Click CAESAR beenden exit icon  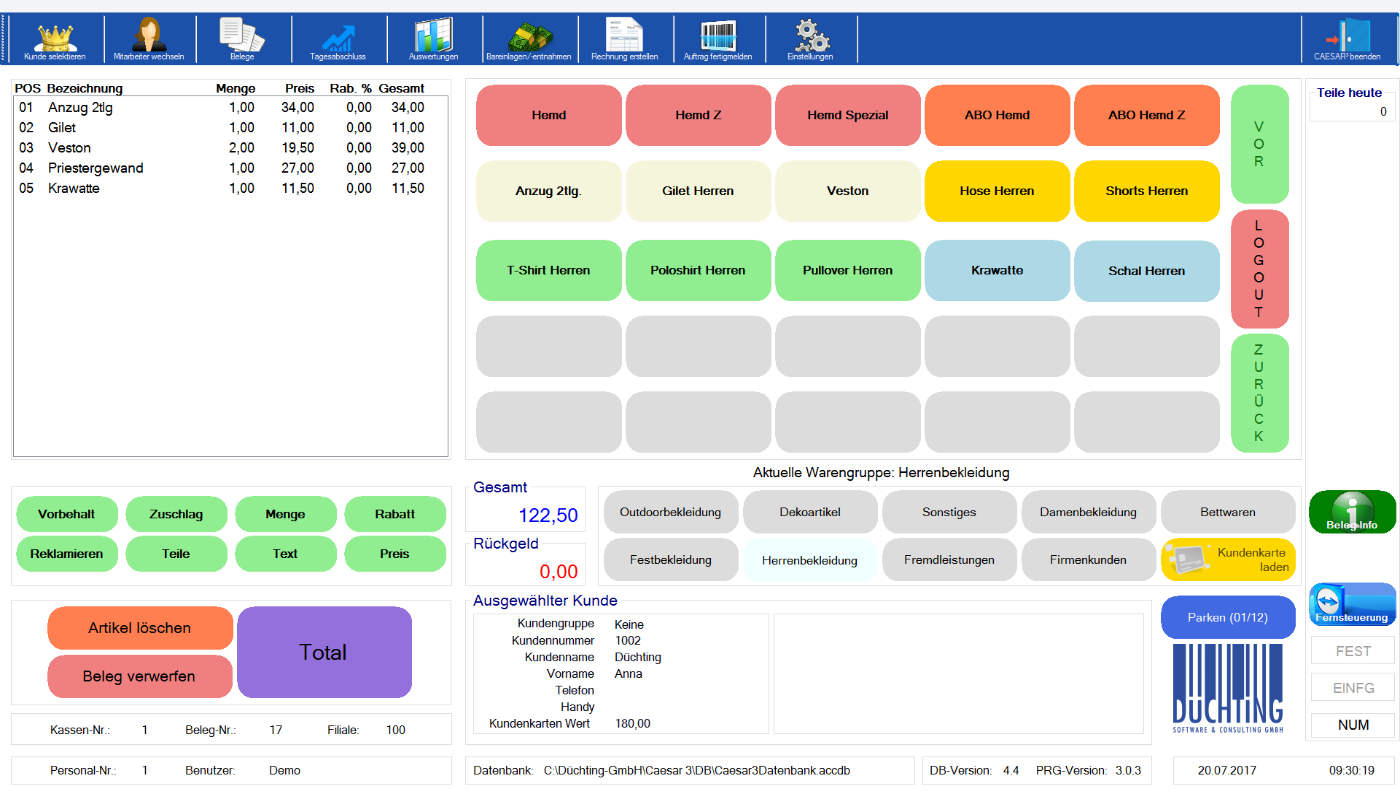(x=1346, y=39)
